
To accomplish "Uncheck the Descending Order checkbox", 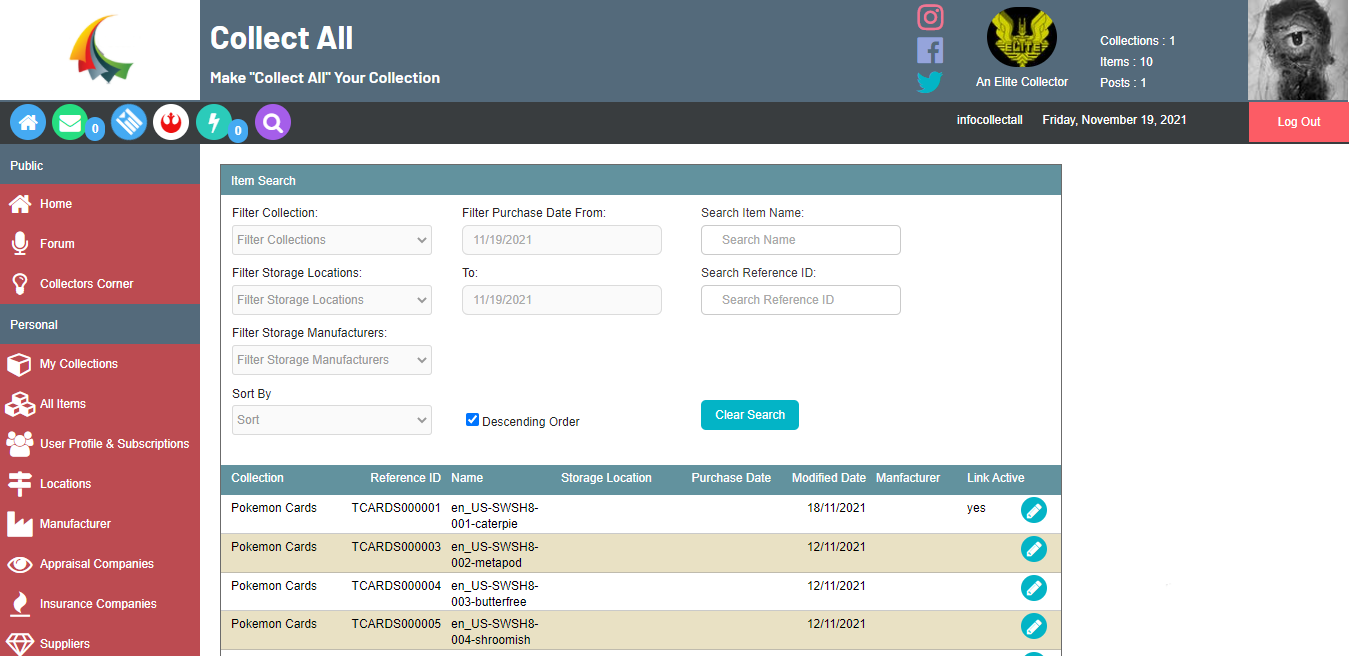I will (473, 420).
